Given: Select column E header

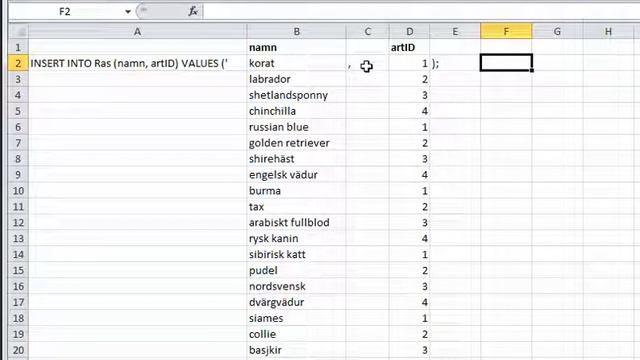Looking at the screenshot, I should (455, 31).
